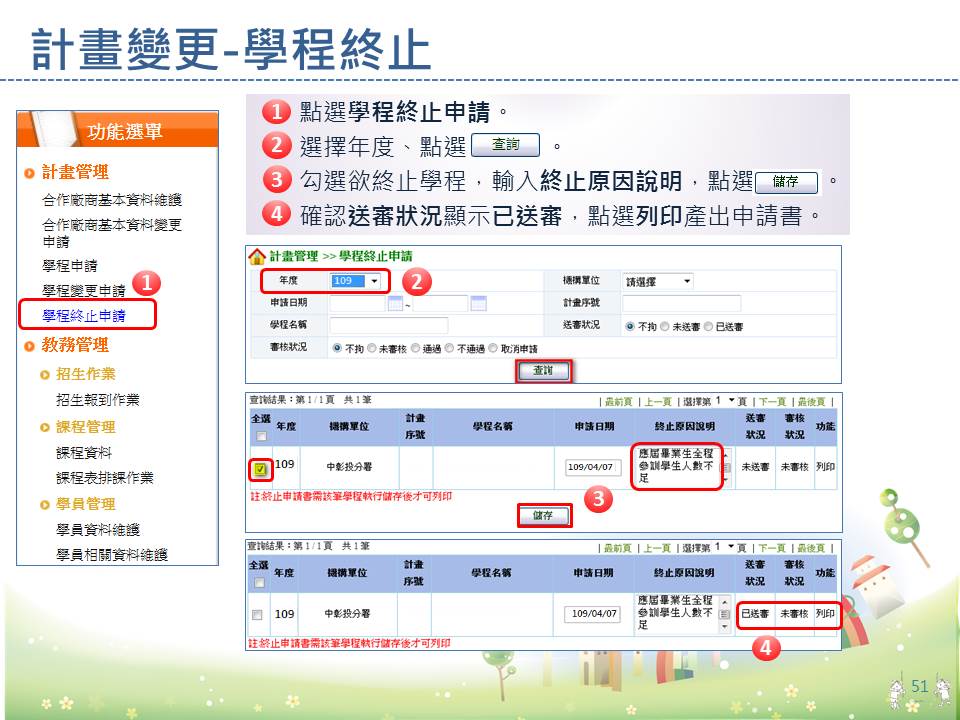This screenshot has width=960, height=720.
Task: Click the bullet icon beside 課程管理
Action: click(45, 427)
